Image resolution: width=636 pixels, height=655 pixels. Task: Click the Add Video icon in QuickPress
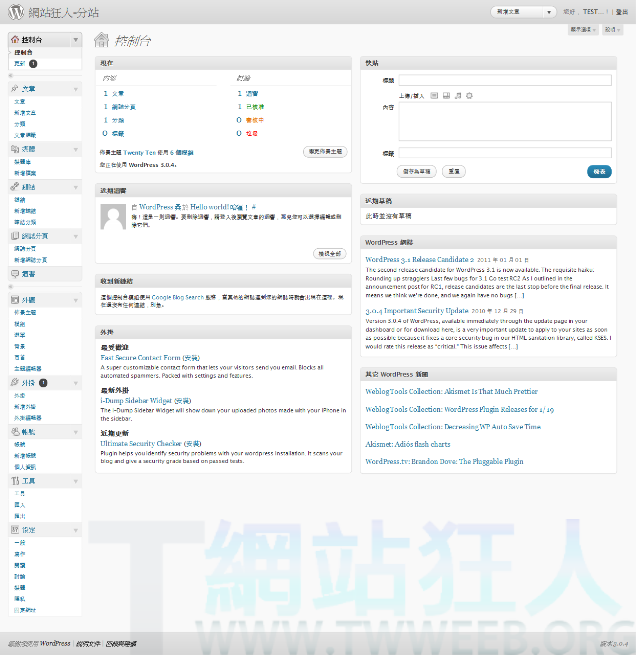[x=446, y=96]
